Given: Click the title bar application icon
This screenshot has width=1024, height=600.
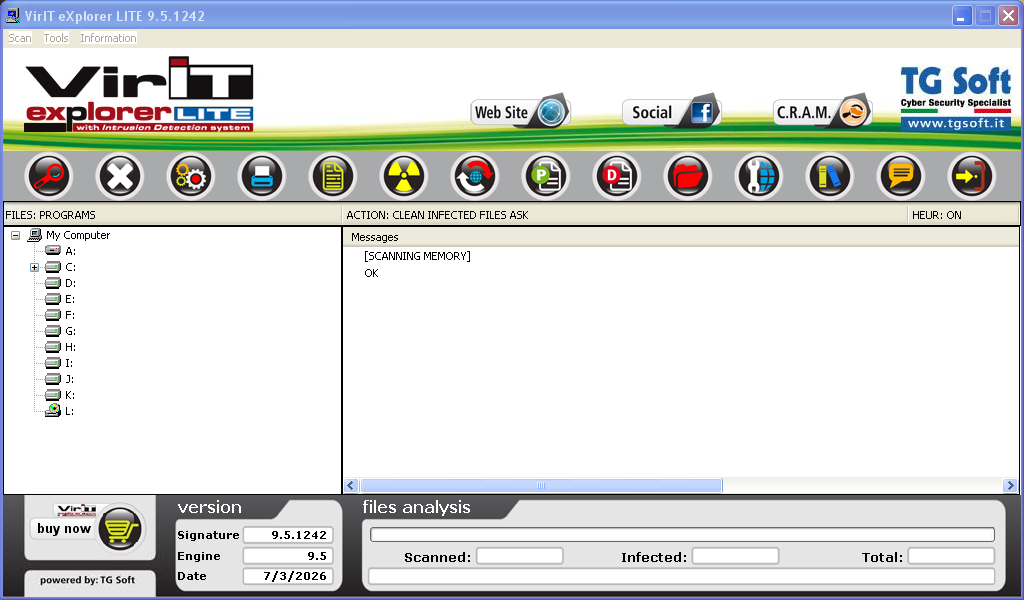Looking at the screenshot, I should [x=12, y=16].
